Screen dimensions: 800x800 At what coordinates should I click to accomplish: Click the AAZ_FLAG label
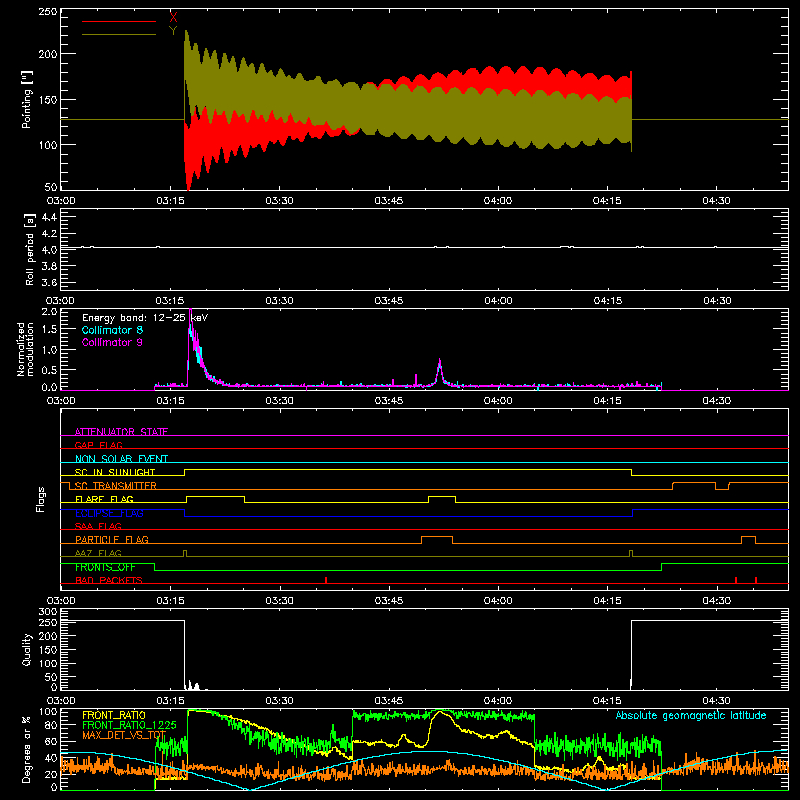(98, 553)
